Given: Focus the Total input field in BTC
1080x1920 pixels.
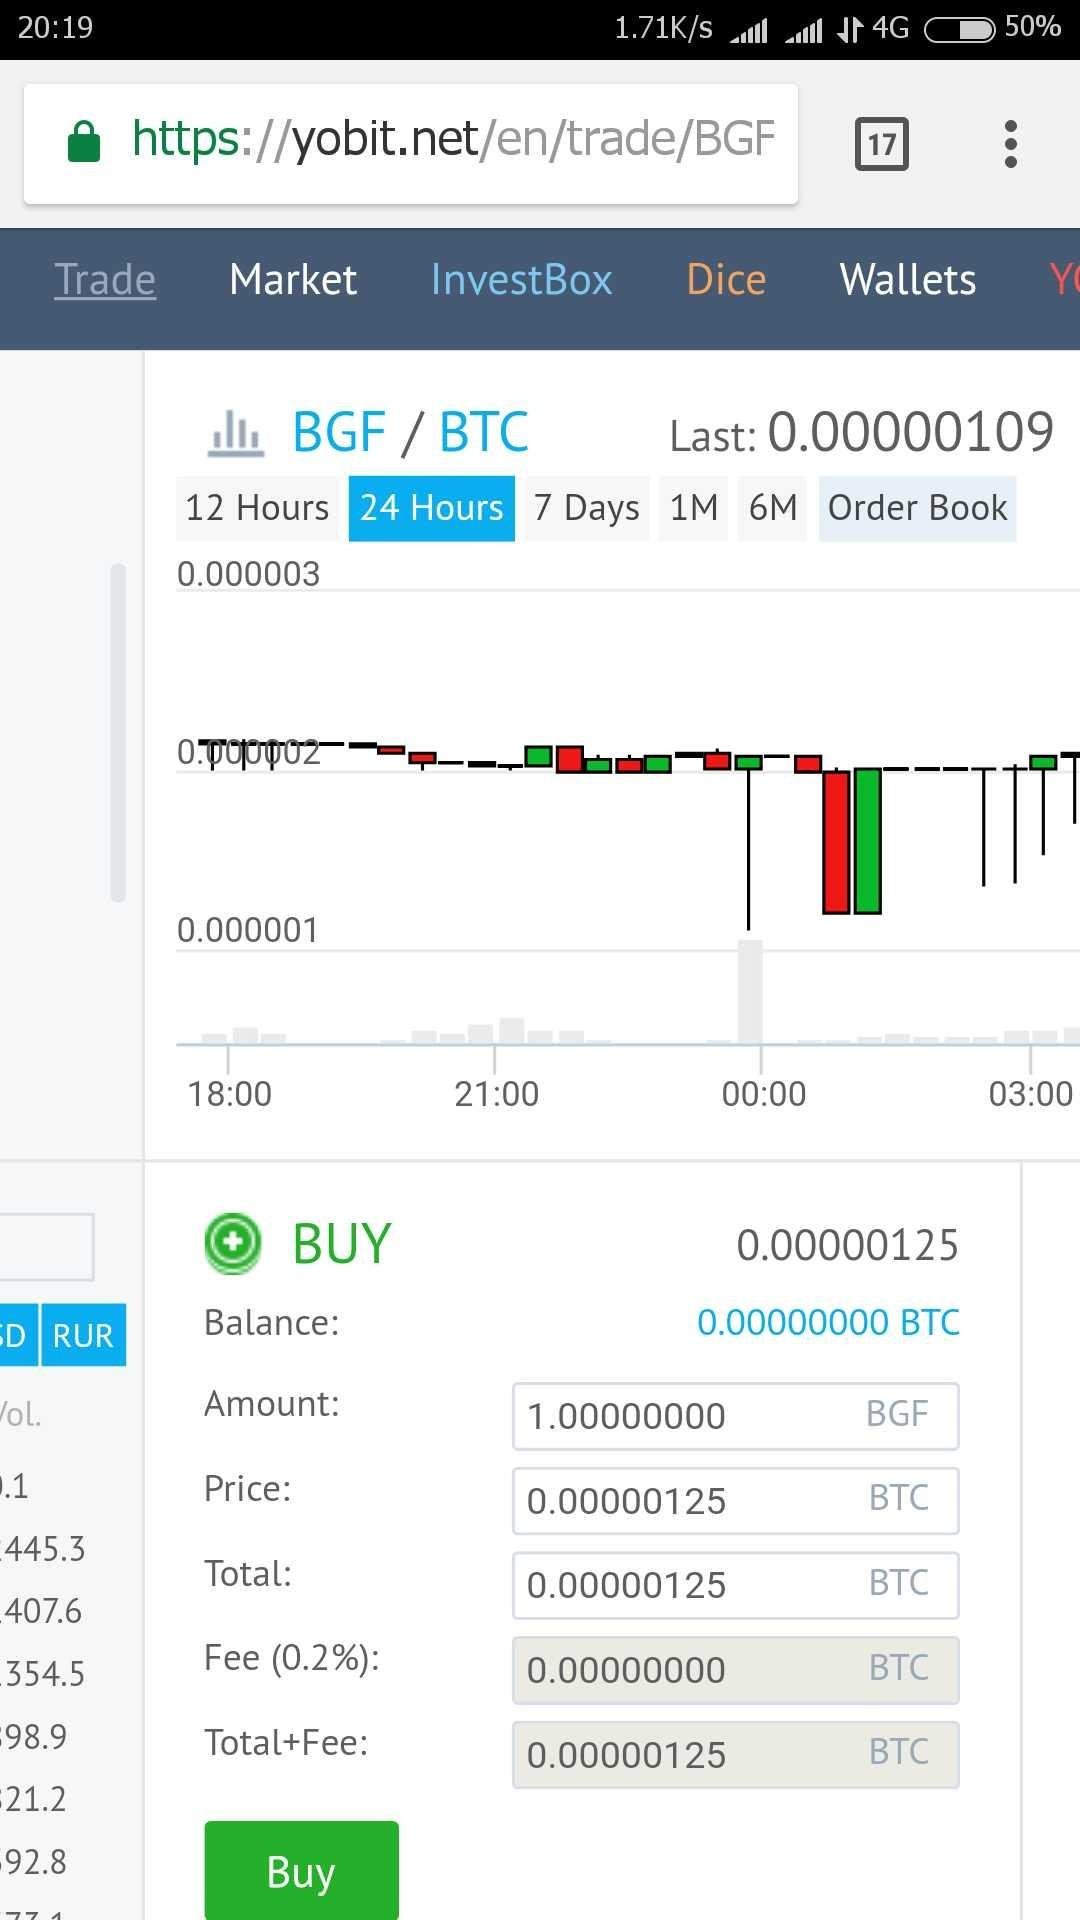Looking at the screenshot, I should coord(735,1585).
